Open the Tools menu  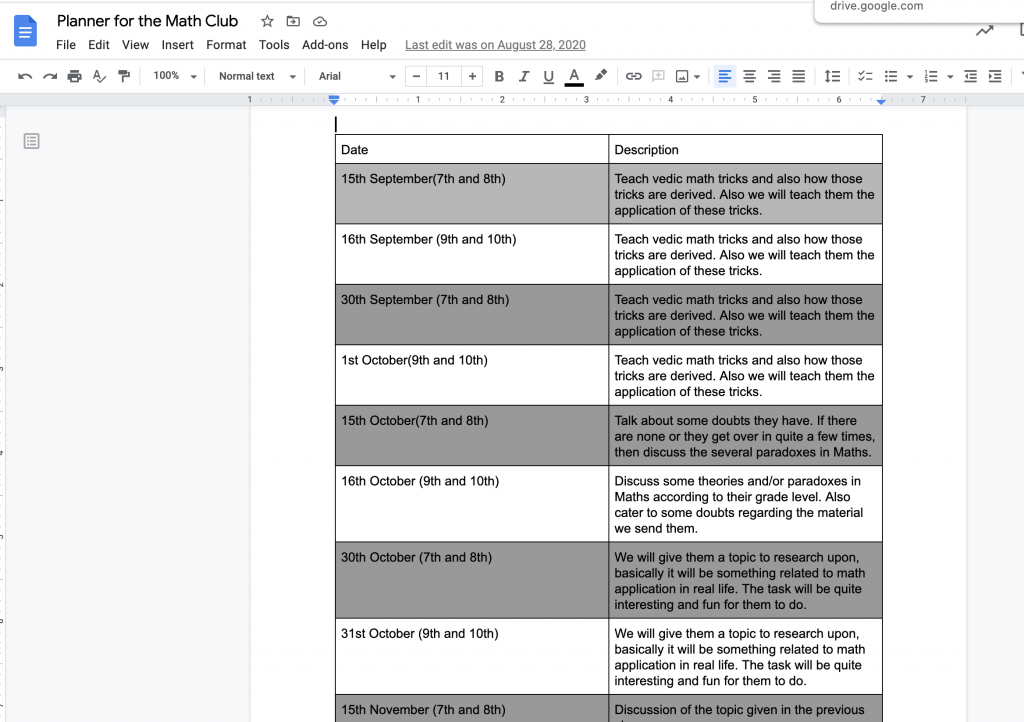coord(274,45)
